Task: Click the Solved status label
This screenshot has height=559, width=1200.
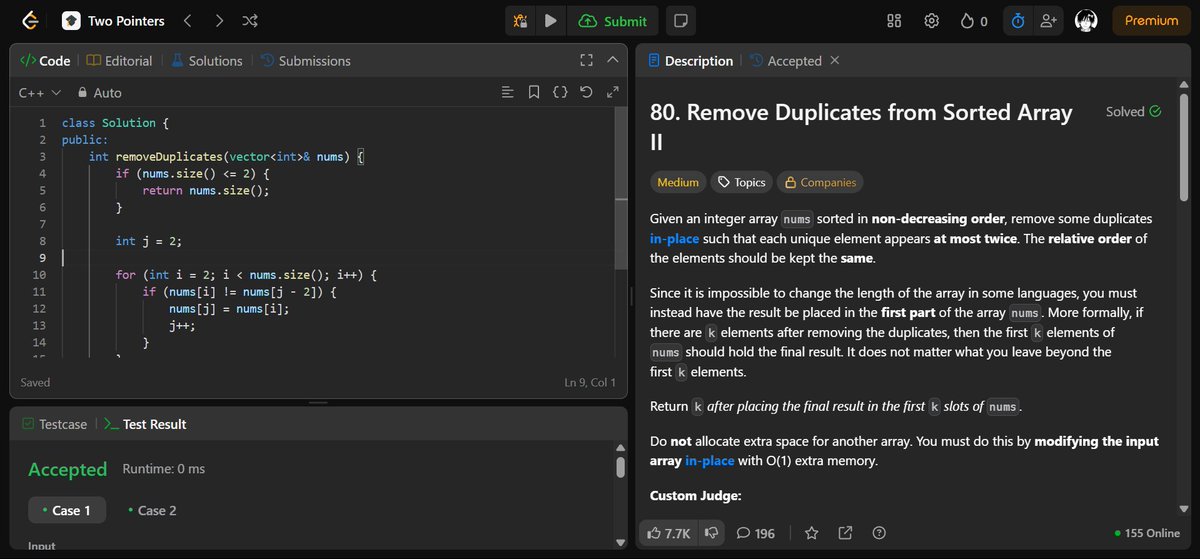Action: (1133, 112)
